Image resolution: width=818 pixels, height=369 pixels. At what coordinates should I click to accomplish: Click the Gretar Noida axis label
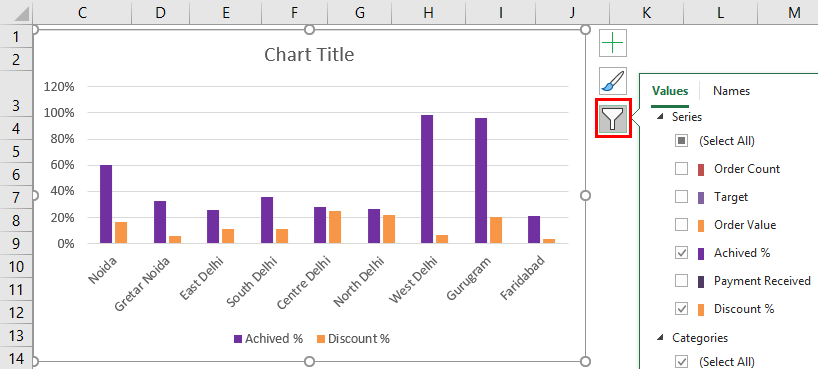141,283
